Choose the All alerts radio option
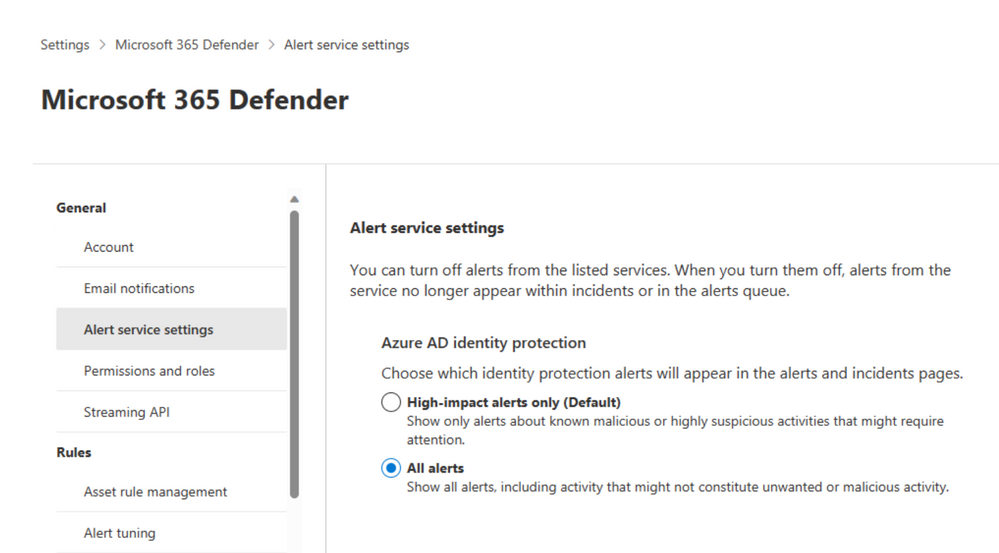Viewport: 999px width, 553px height. click(x=391, y=468)
